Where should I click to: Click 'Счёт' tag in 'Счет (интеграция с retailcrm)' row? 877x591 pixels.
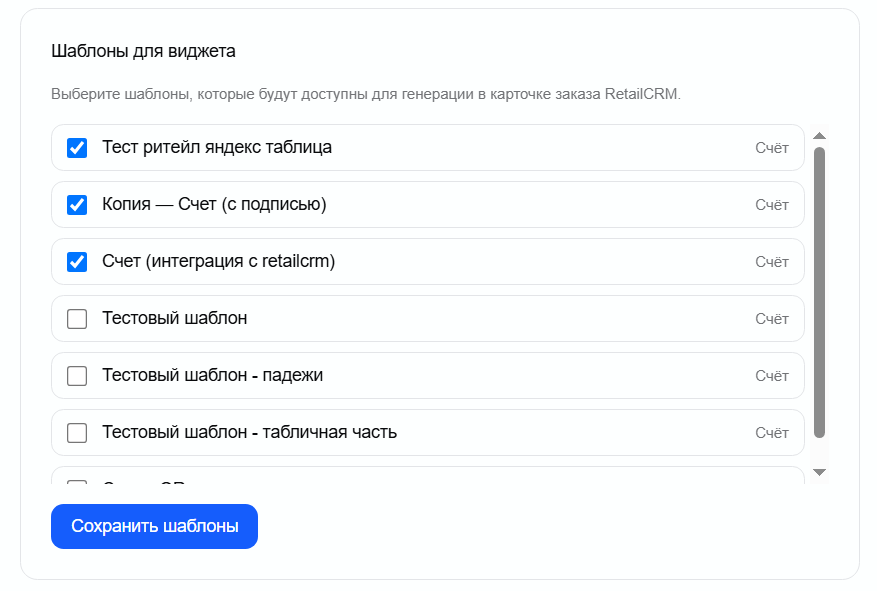(x=772, y=262)
